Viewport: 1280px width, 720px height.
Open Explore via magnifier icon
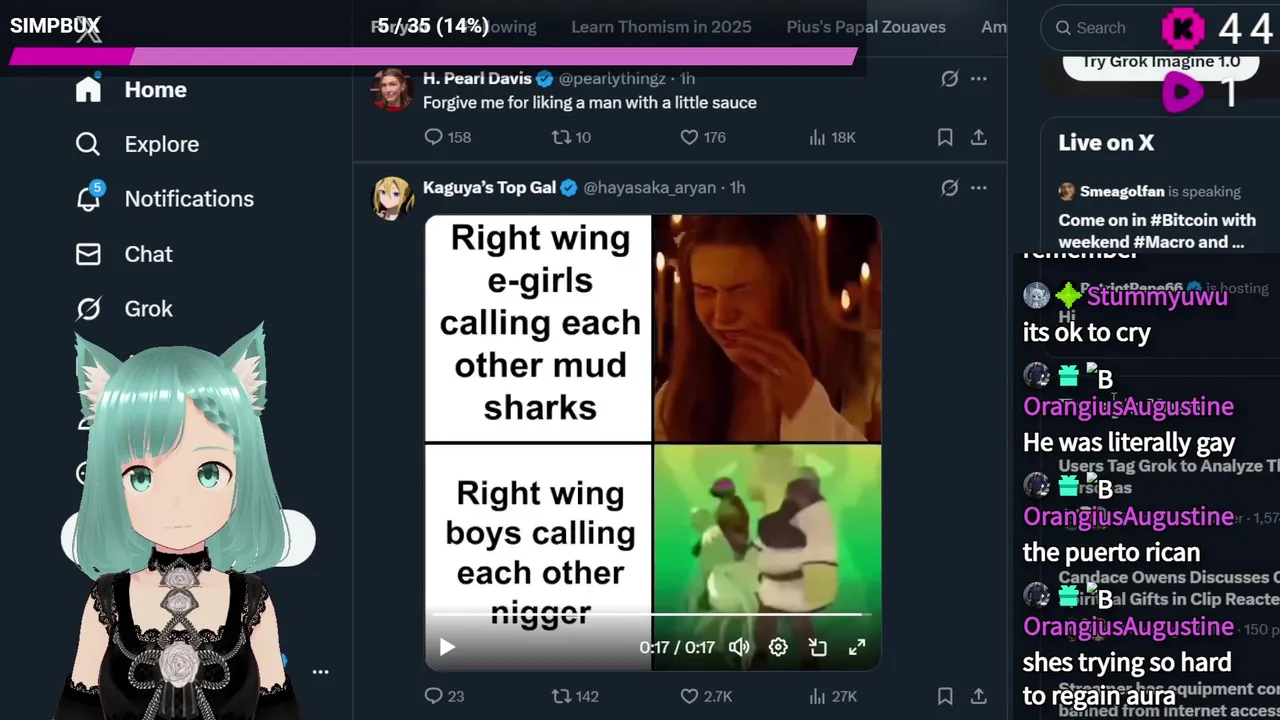[88, 144]
